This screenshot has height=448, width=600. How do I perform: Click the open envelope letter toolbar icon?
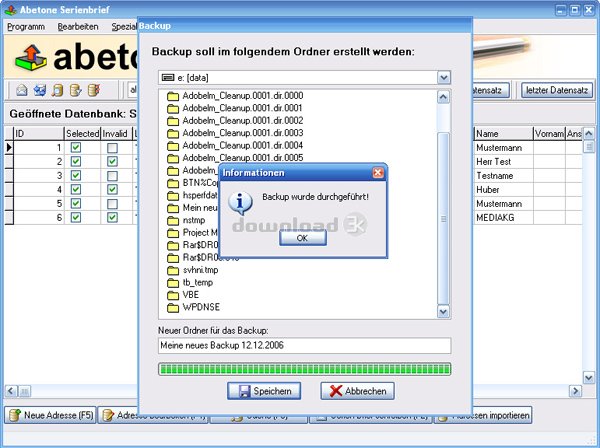click(22, 90)
